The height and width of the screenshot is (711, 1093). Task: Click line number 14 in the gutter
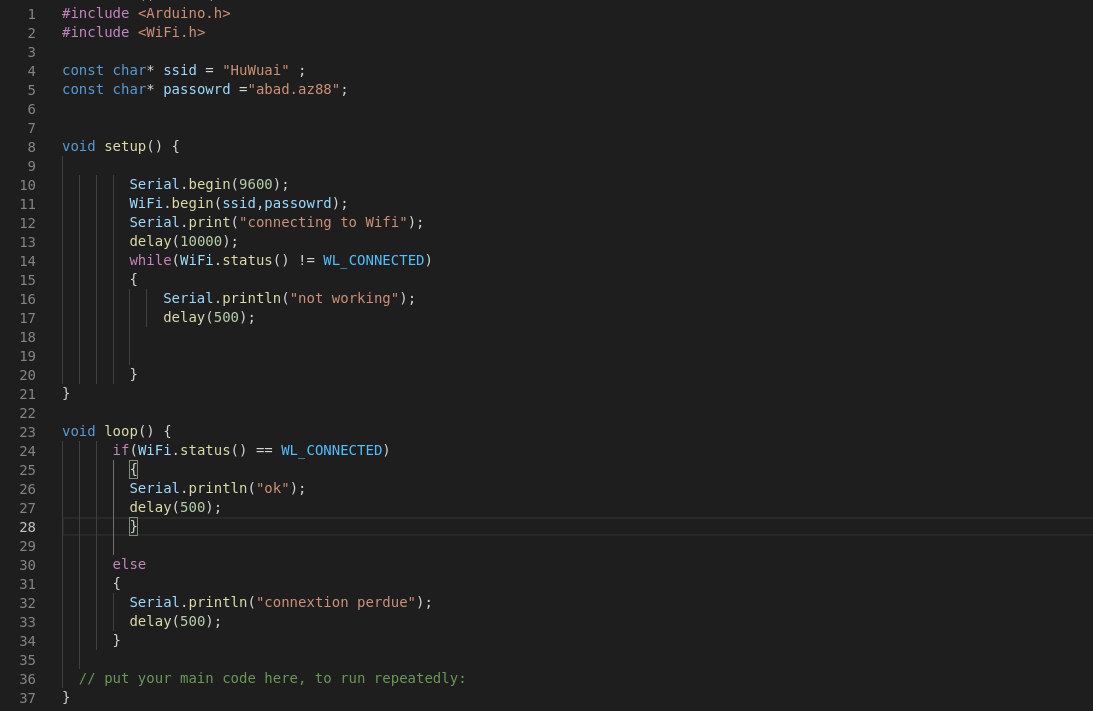coord(27,261)
